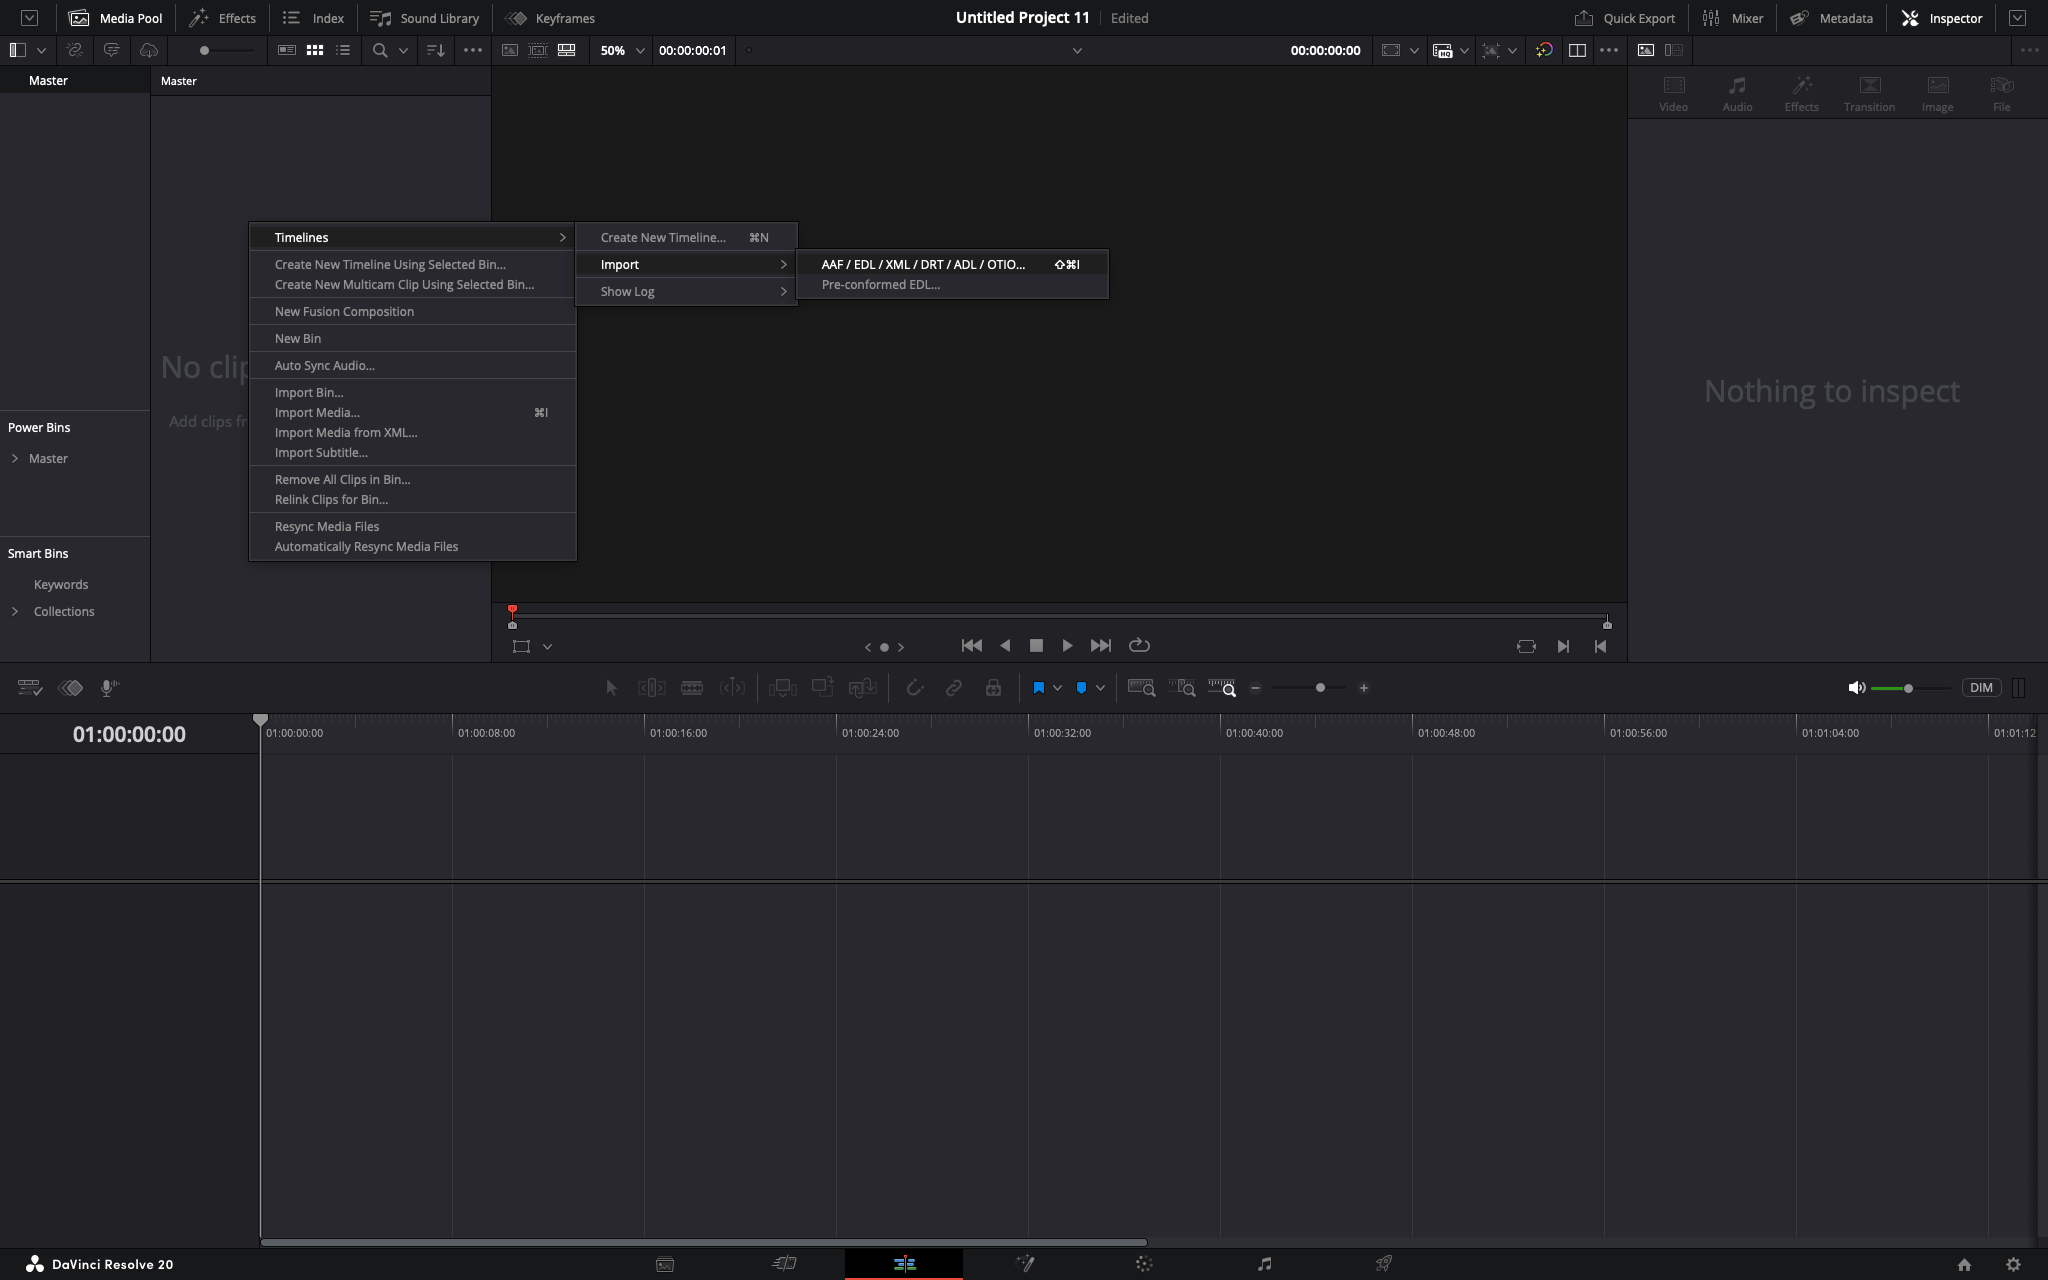The width and height of the screenshot is (2048, 1280).
Task: Open the Index panel button
Action: 313,18
